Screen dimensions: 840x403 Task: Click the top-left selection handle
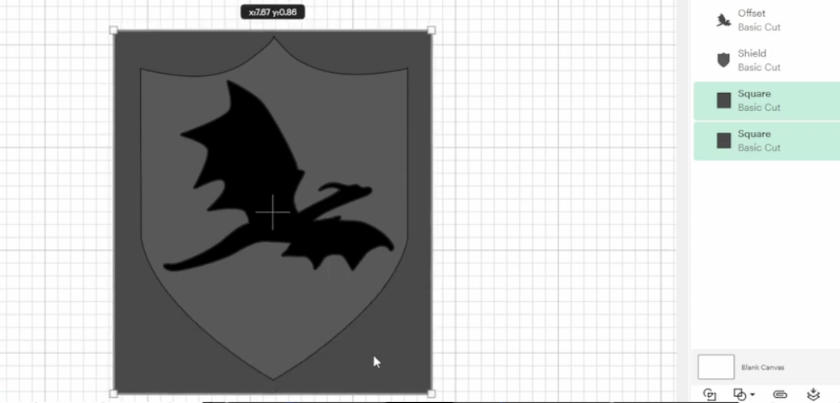click(114, 31)
